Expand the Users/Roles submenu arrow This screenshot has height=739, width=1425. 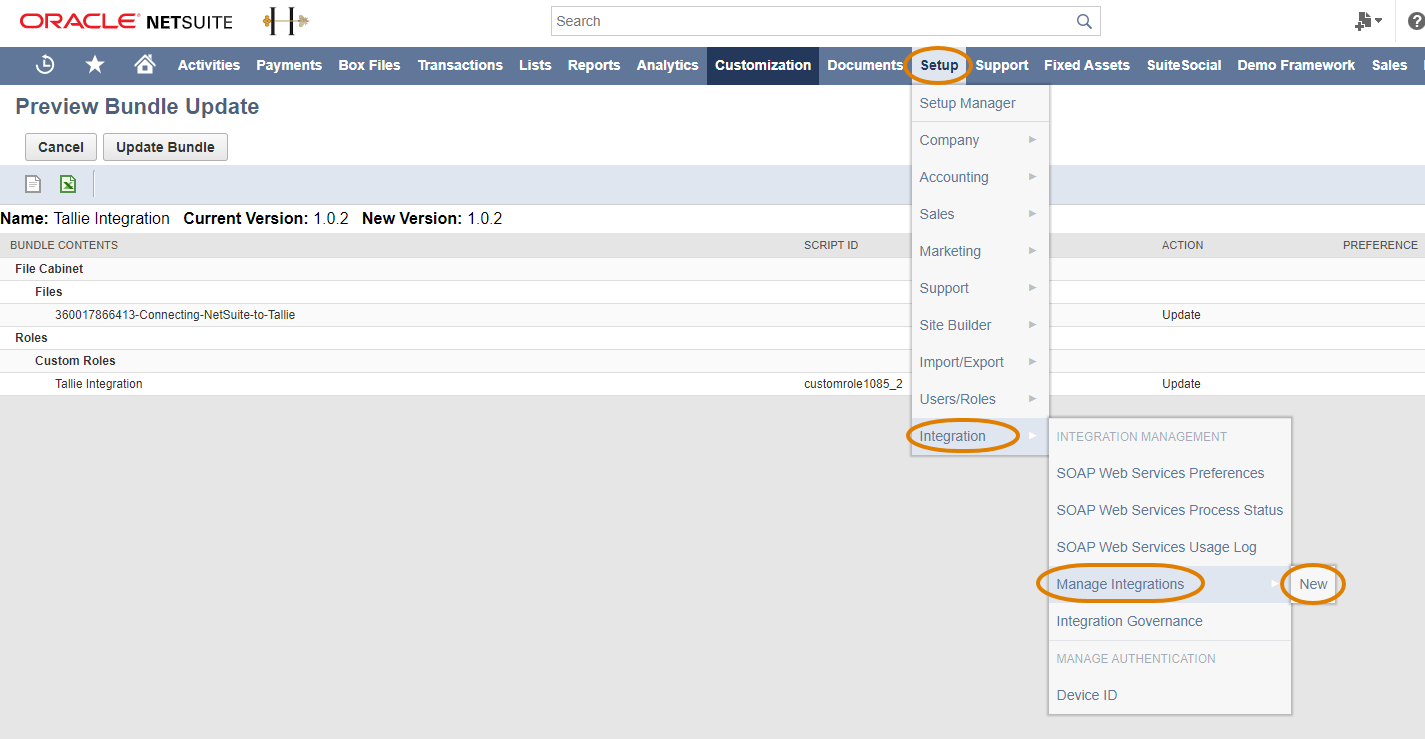click(1033, 399)
